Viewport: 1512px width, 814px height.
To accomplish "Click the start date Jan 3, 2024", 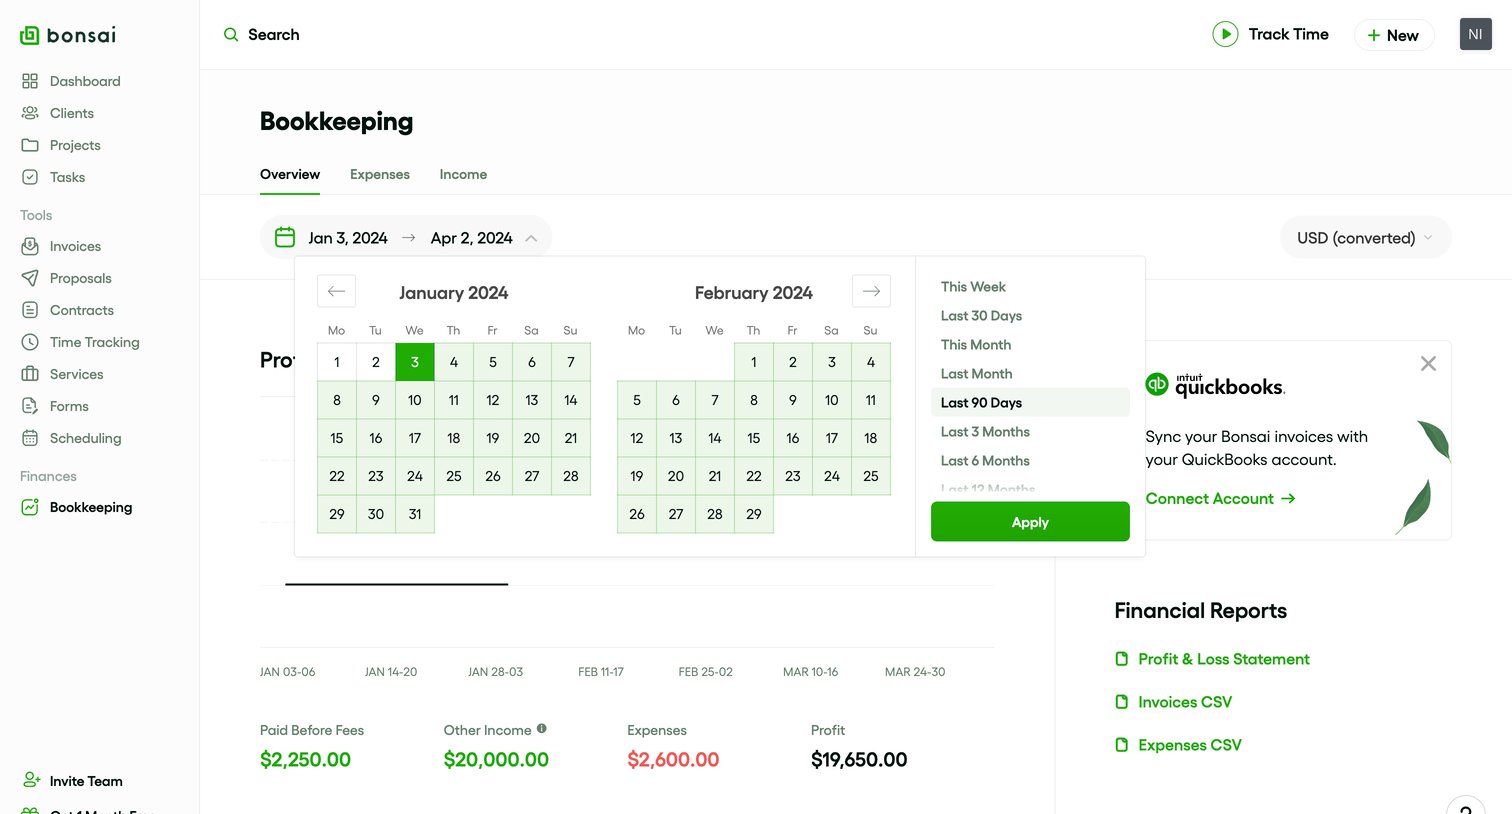I will (x=348, y=238).
